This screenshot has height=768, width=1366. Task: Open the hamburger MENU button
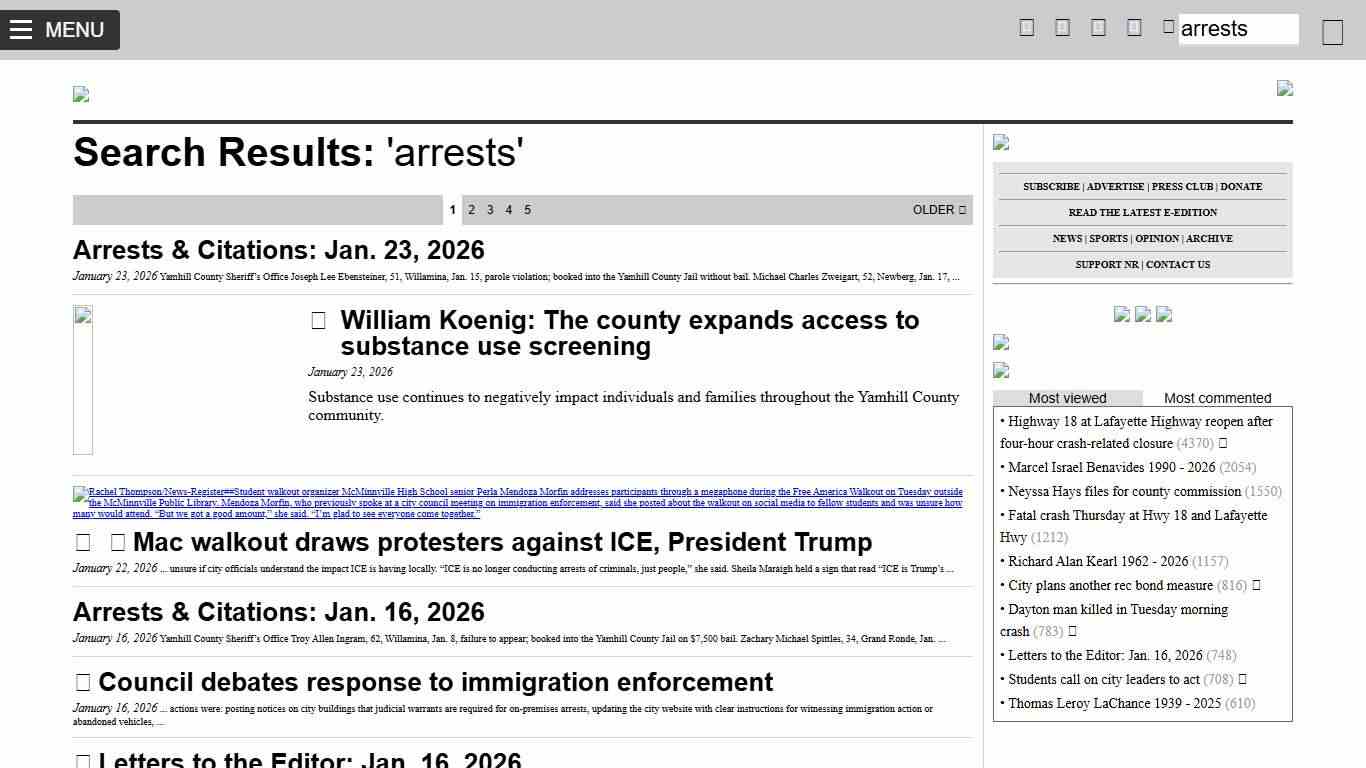(60, 30)
